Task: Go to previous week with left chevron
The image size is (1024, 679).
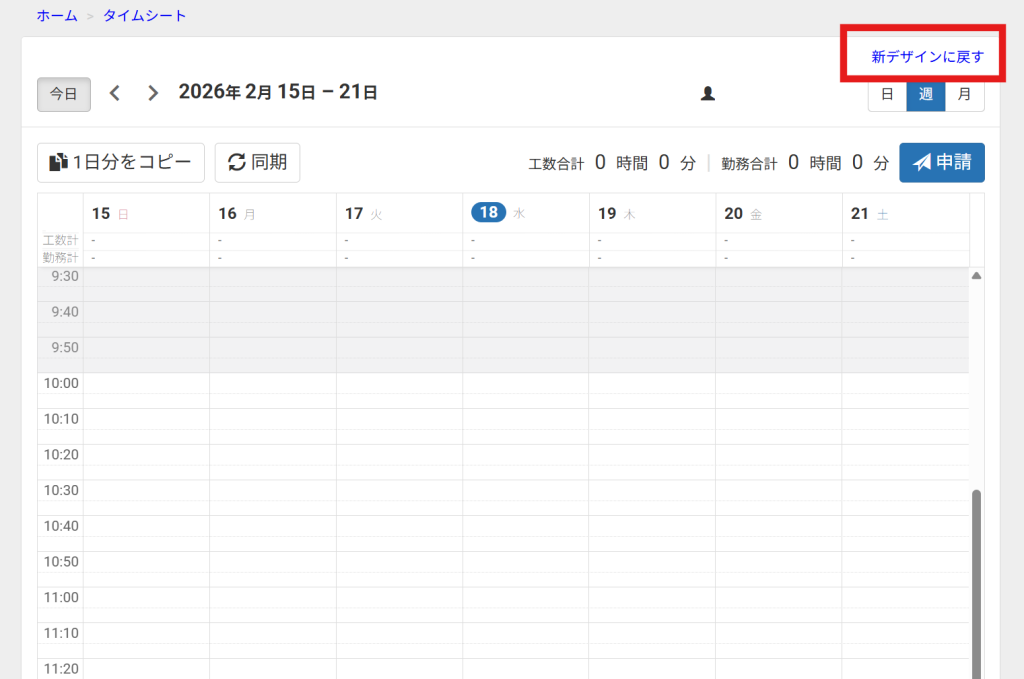Action: tap(115, 93)
